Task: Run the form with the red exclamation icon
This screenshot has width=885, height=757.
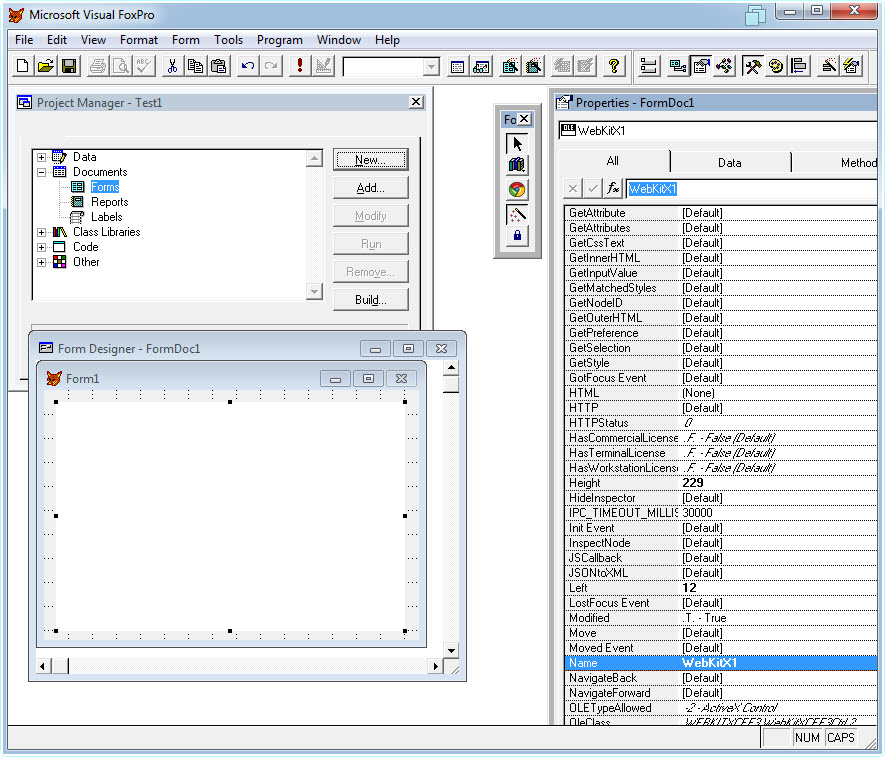Action: pyautogui.click(x=300, y=67)
